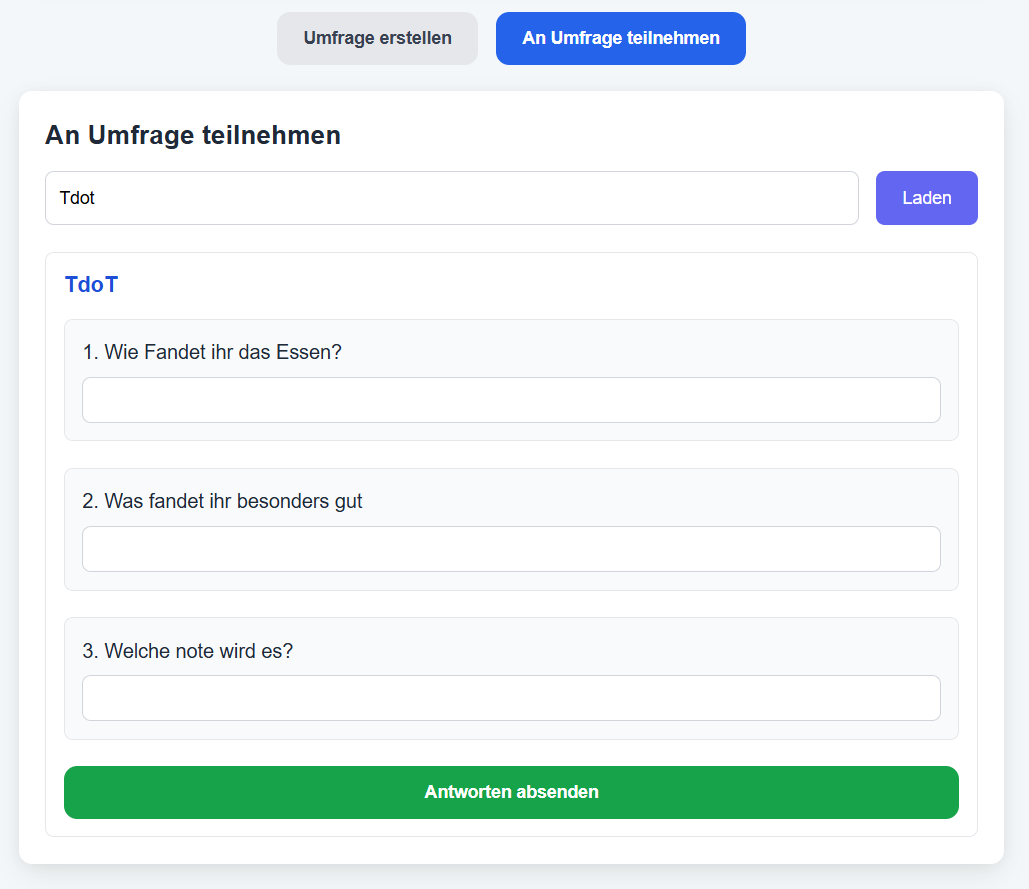Select the blue An Umfrage teilnehmen tab
The width and height of the screenshot is (1029, 889).
point(620,39)
